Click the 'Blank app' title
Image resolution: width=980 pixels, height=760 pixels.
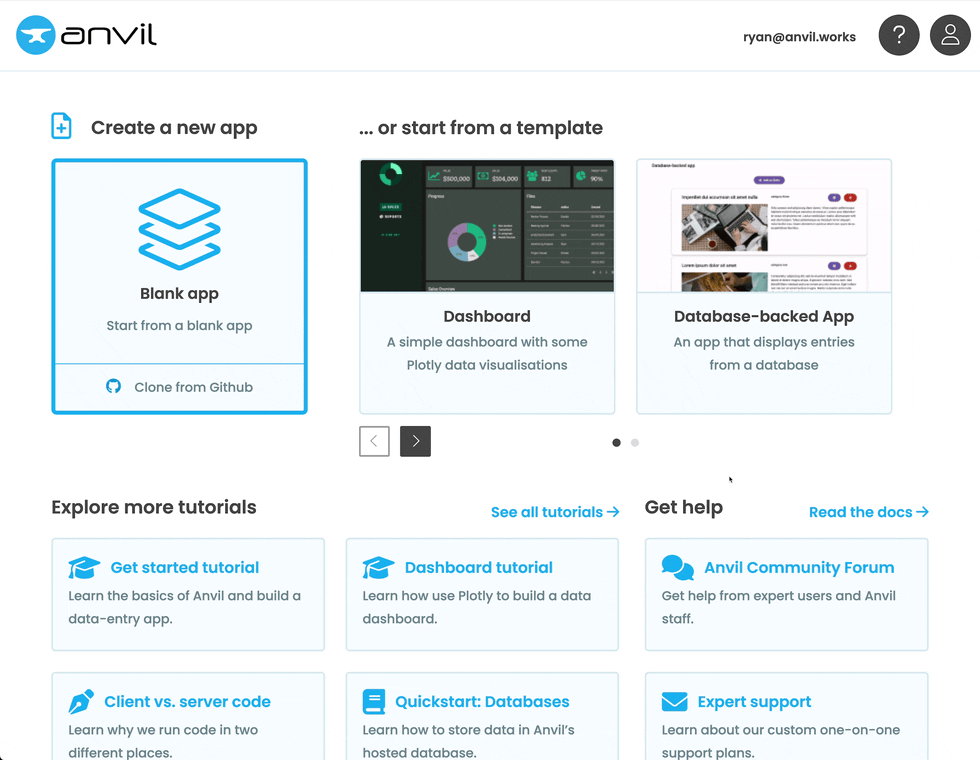pyautogui.click(x=179, y=294)
